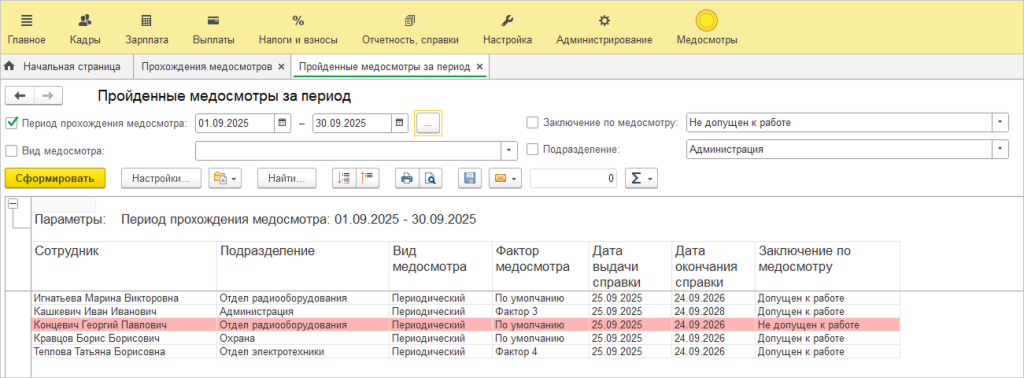Collapse the Параметры group in report
The height and width of the screenshot is (378, 1024).
click(x=11, y=204)
